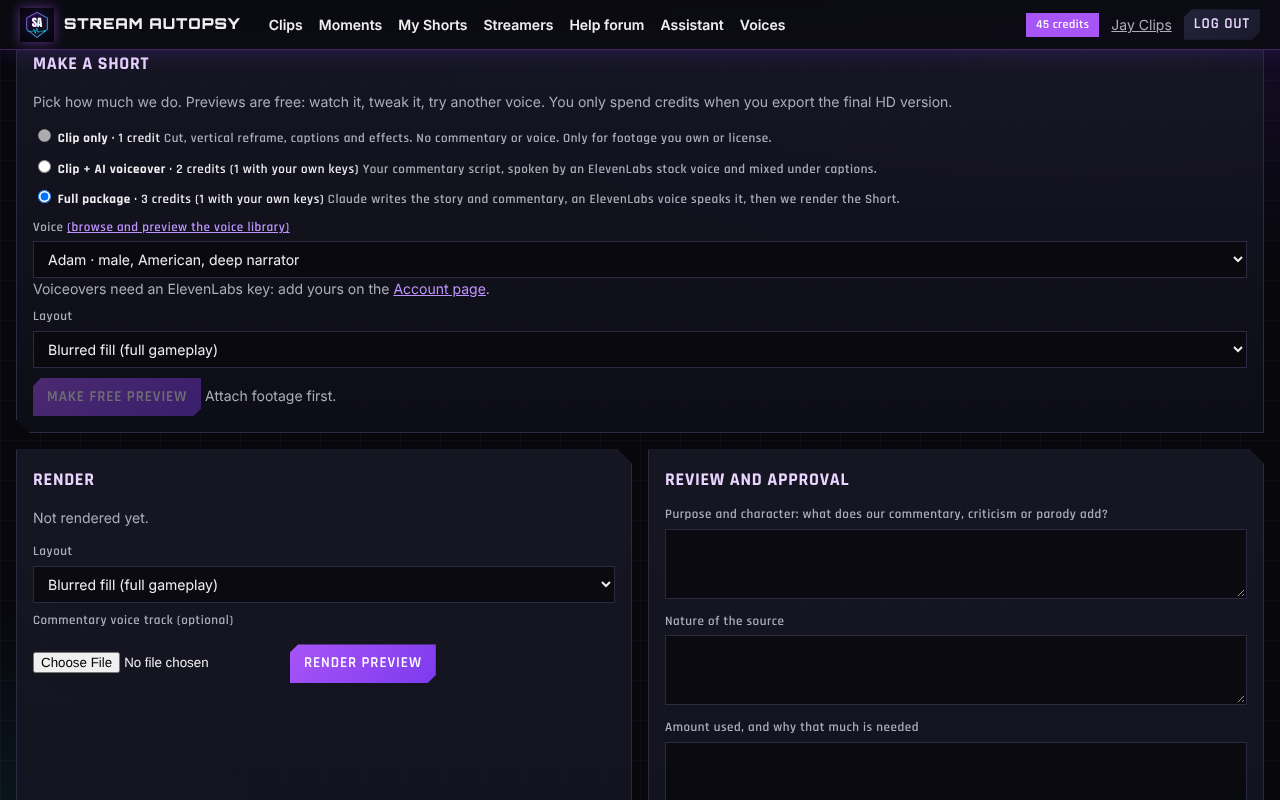
Task: Click the Render Preview button
Action: pyautogui.click(x=363, y=663)
